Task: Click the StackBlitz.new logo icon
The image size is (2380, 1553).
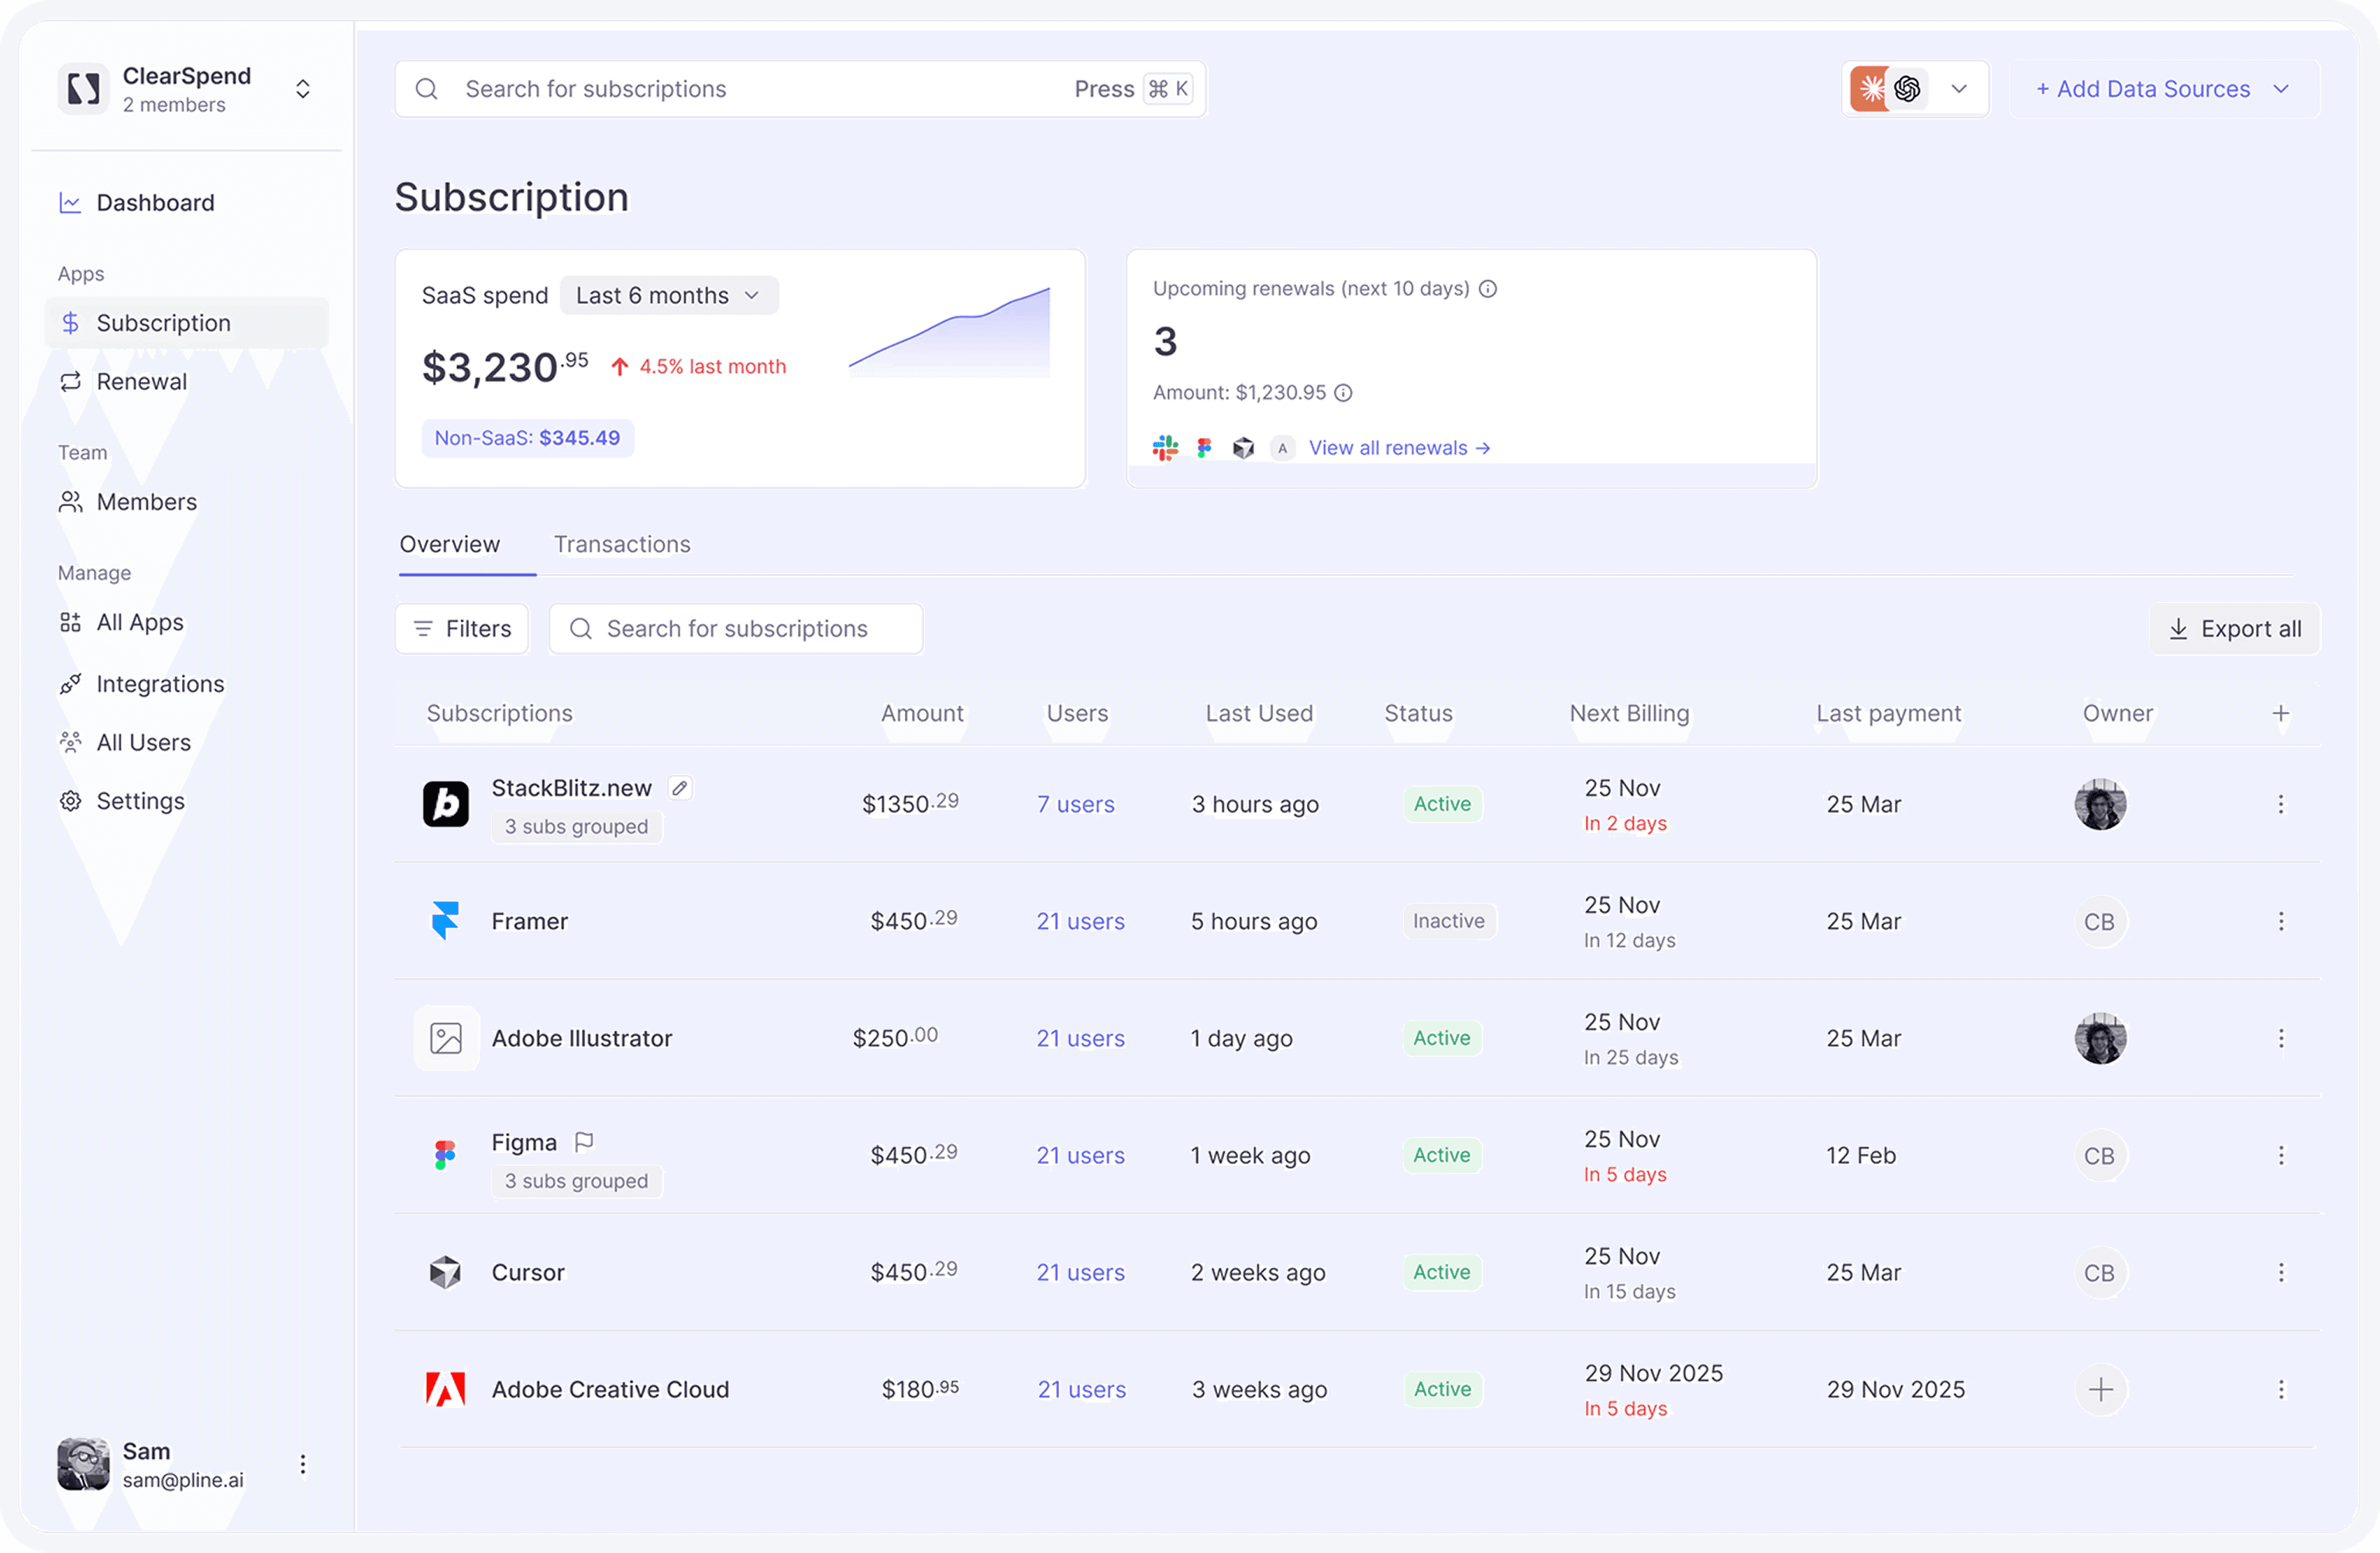Action: click(x=446, y=804)
